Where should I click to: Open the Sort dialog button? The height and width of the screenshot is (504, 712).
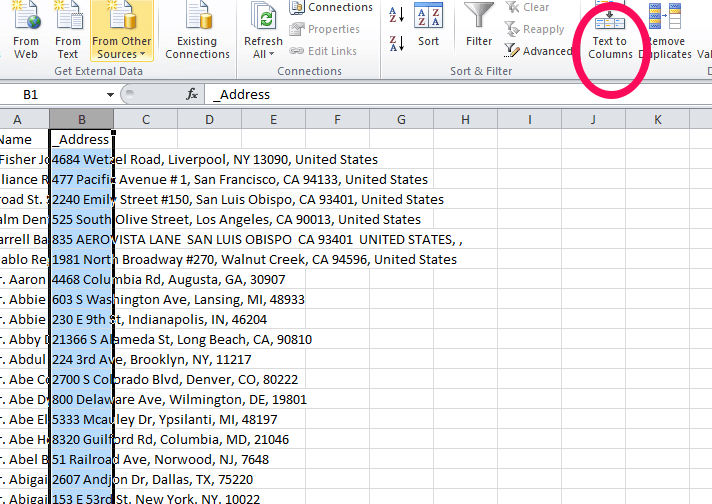428,25
